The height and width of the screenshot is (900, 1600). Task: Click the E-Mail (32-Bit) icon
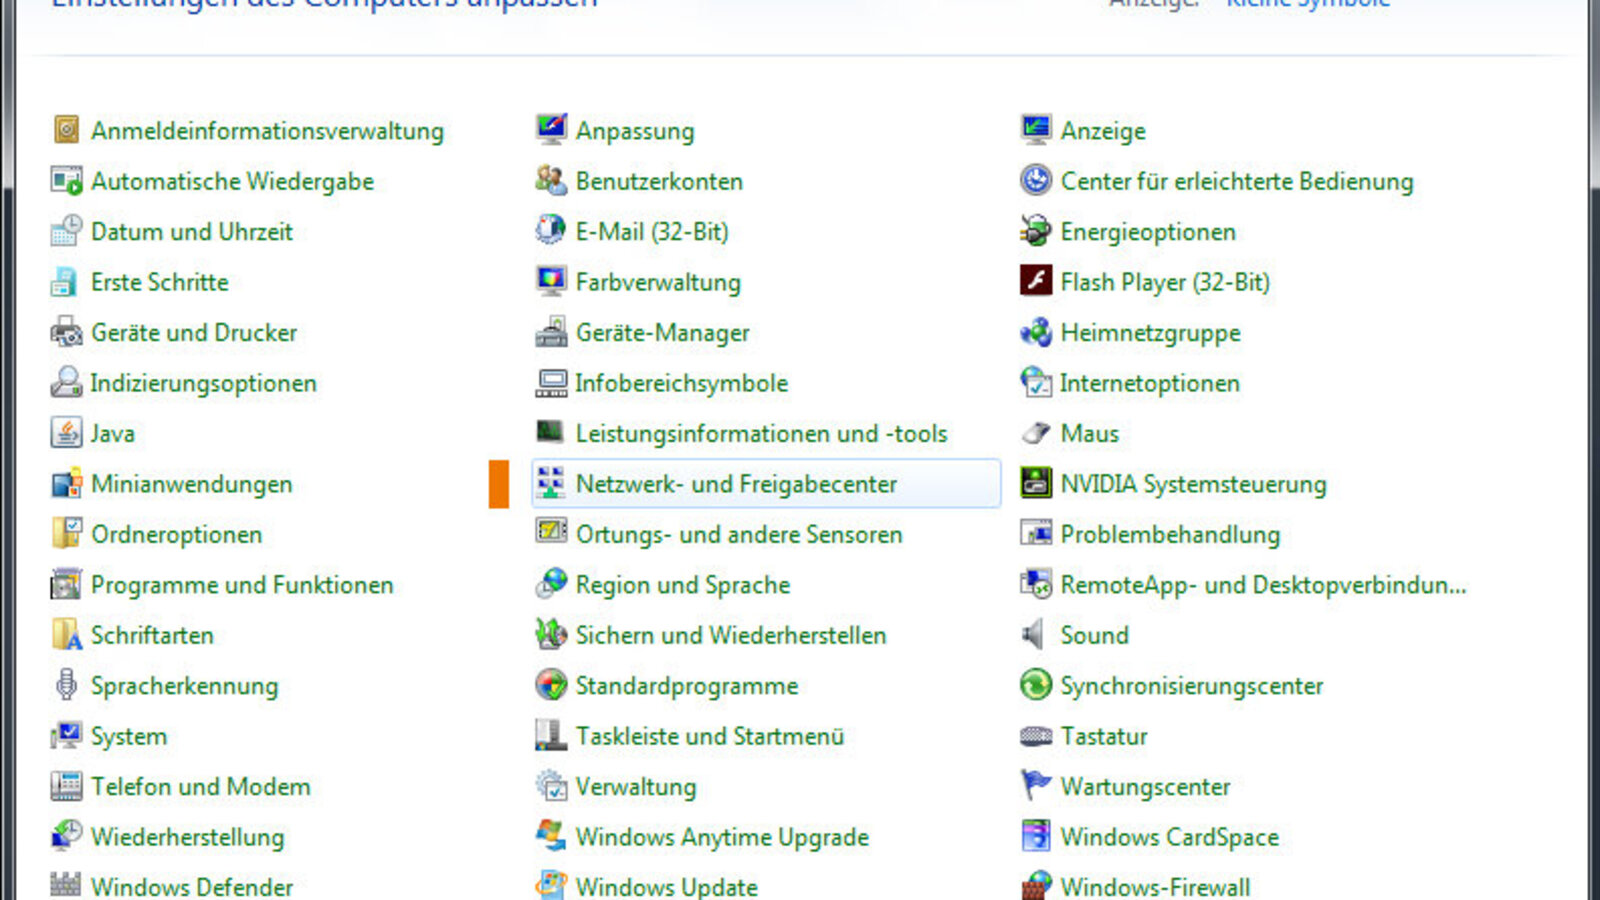pyautogui.click(x=551, y=231)
